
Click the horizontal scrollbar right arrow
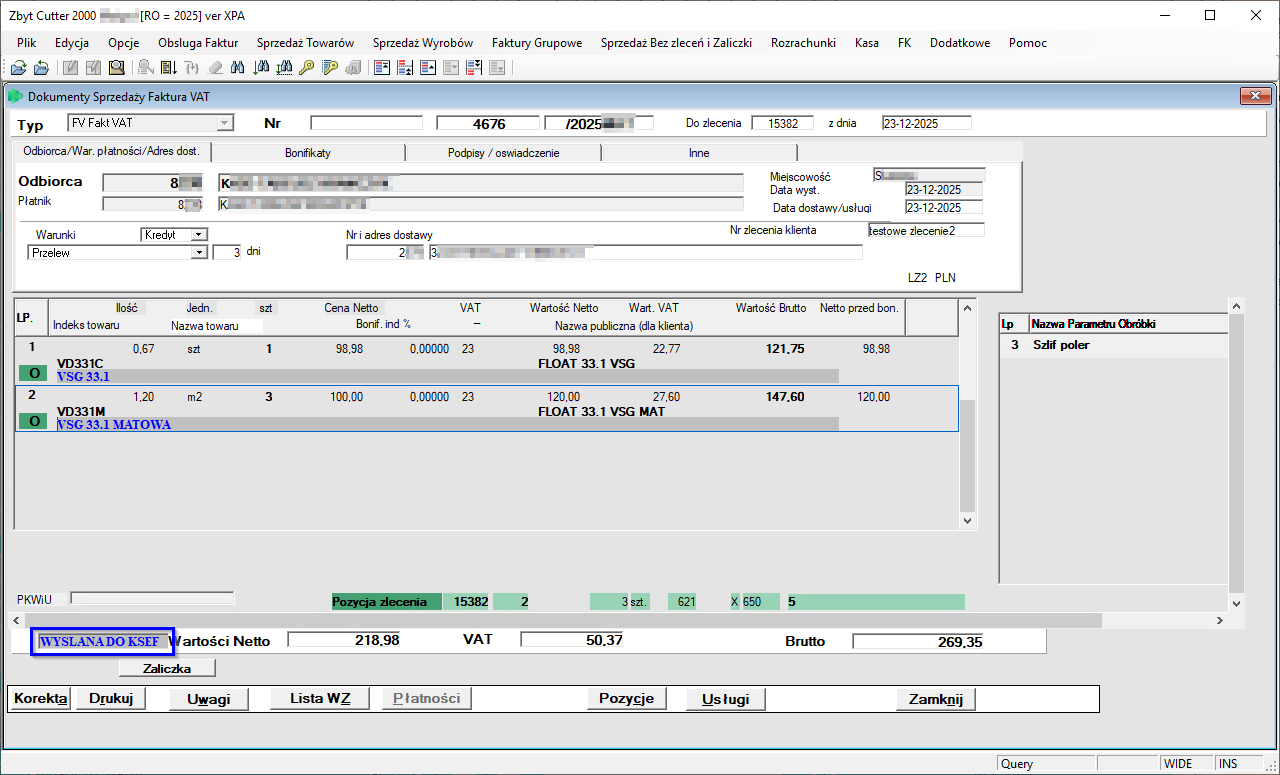tap(1218, 621)
